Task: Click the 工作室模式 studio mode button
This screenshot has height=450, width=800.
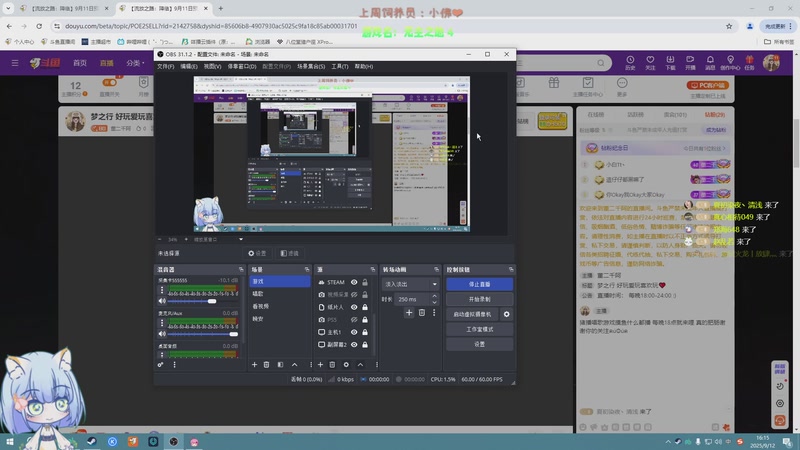Action: (480, 330)
